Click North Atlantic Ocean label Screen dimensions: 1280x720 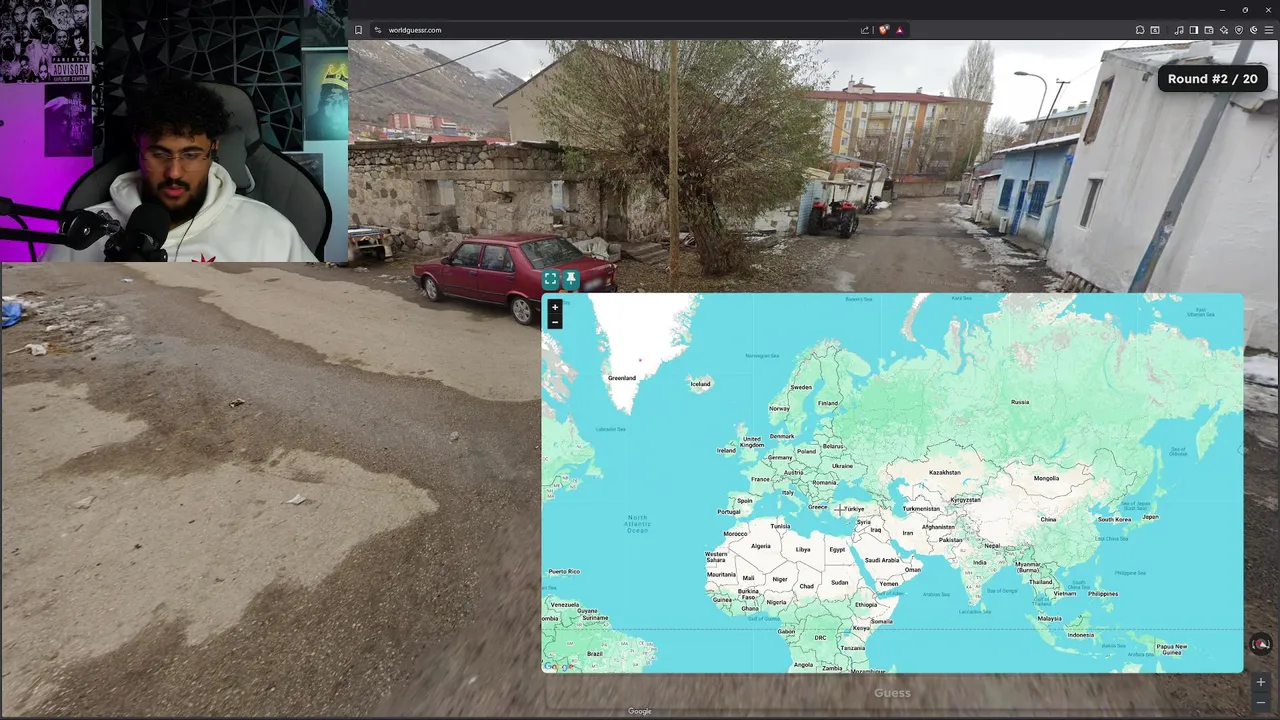(637, 523)
